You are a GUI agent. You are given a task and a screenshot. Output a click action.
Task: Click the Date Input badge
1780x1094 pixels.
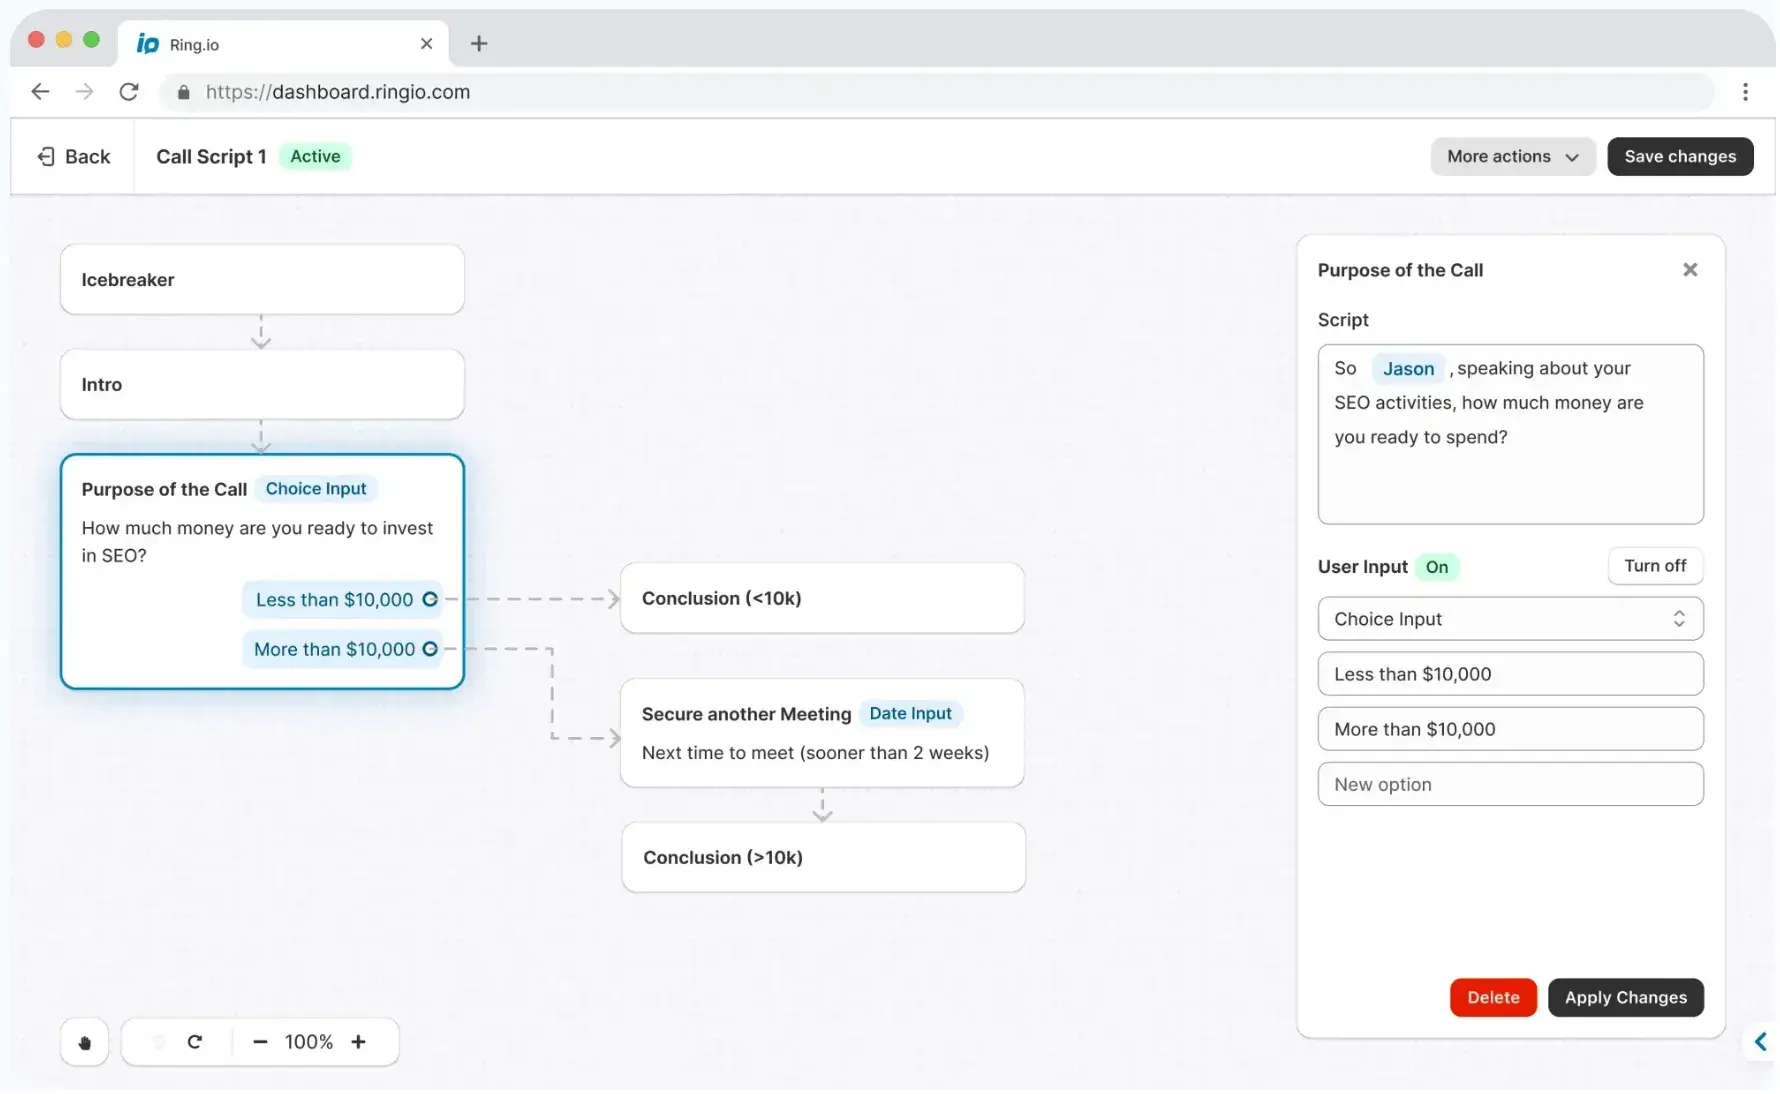click(910, 713)
